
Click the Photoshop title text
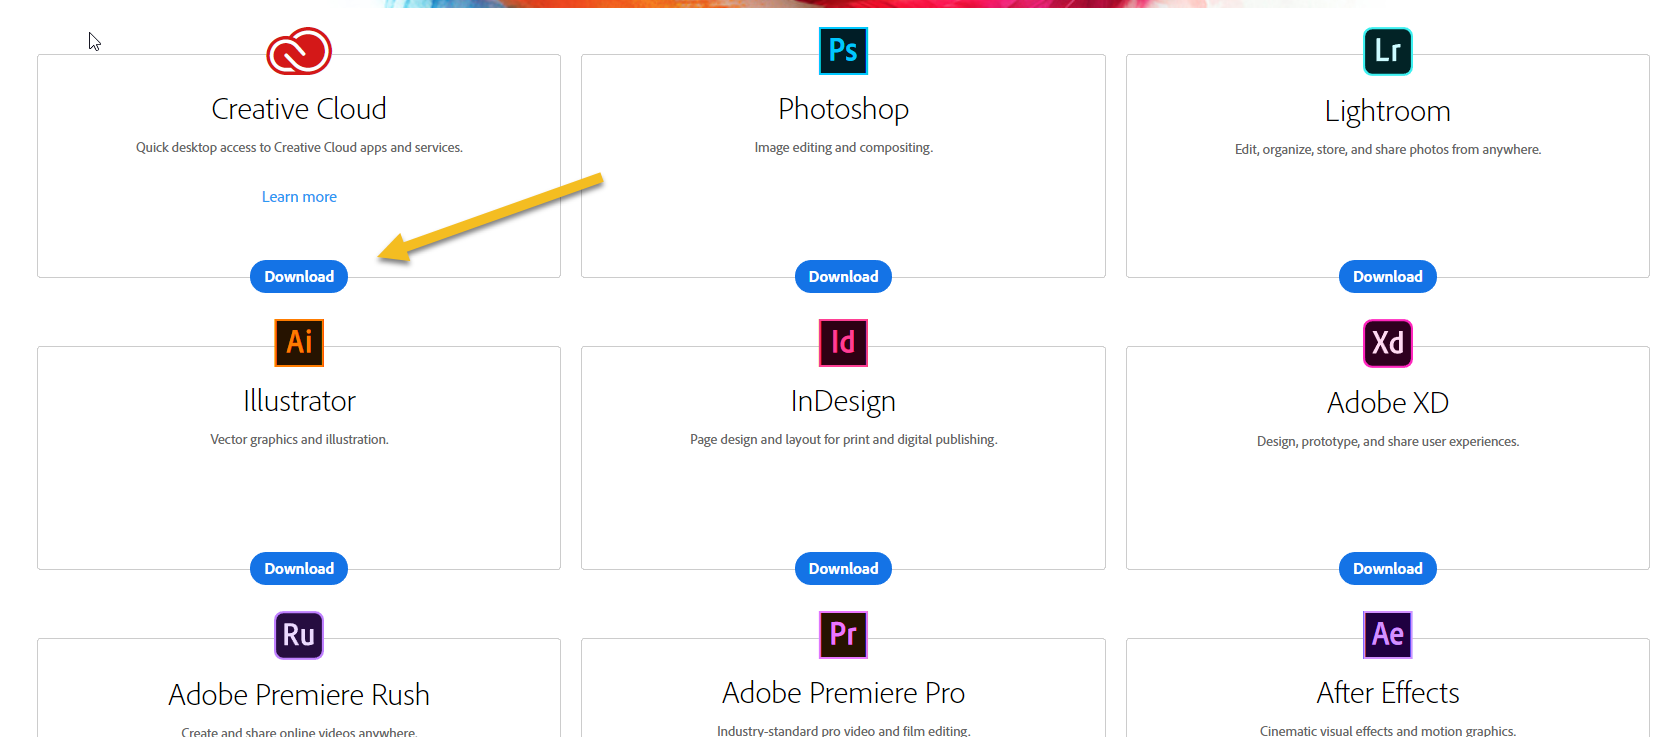pos(843,109)
